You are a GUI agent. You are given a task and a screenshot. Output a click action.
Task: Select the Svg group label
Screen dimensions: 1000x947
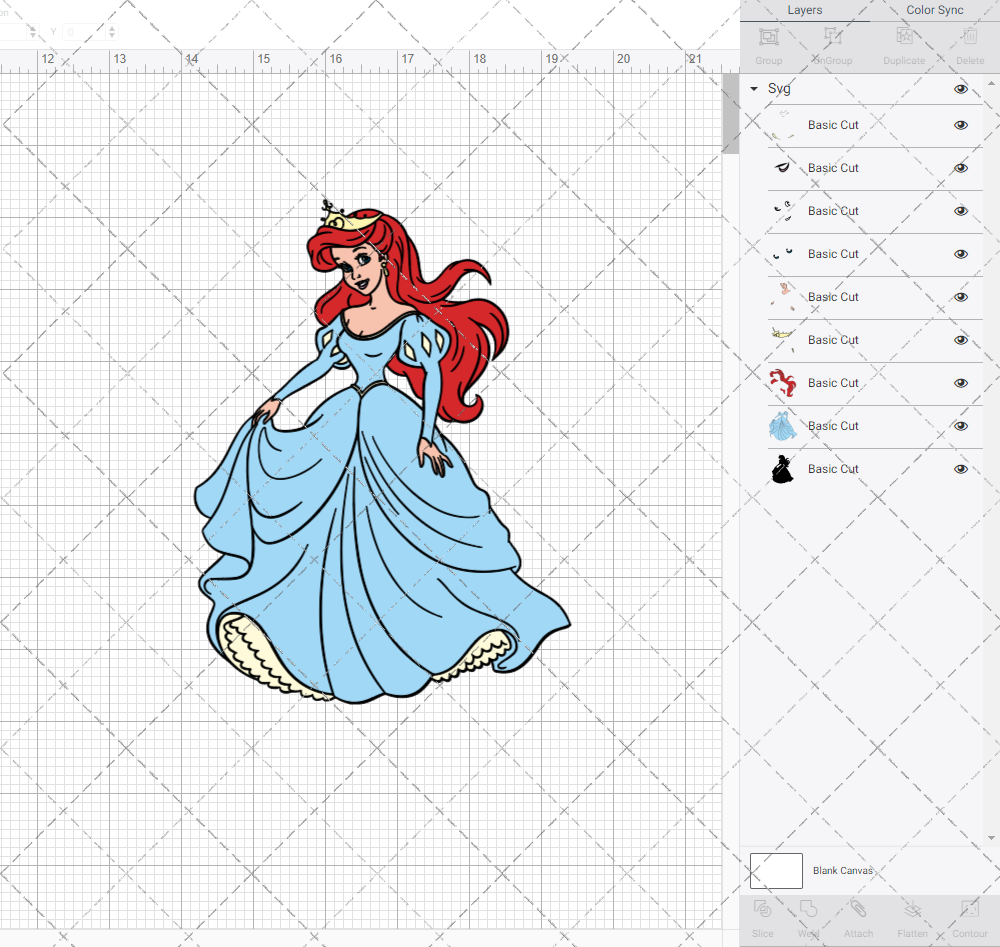point(779,89)
